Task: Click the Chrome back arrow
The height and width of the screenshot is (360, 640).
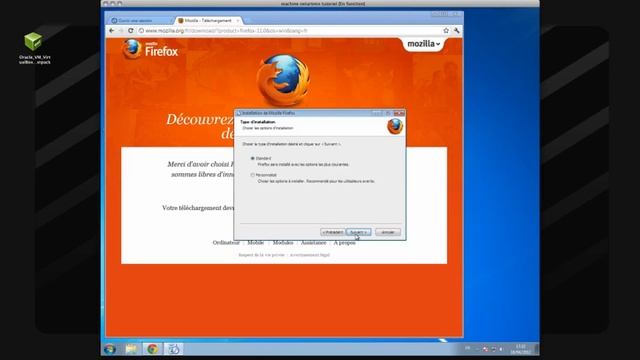Action: click(x=112, y=31)
